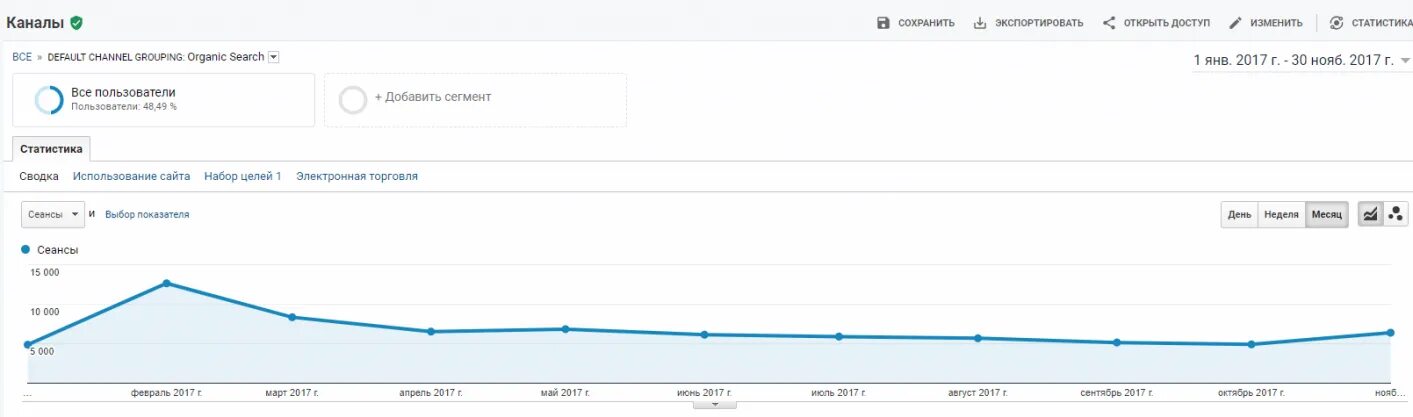Click the statistics insights icon

pos(1336,23)
